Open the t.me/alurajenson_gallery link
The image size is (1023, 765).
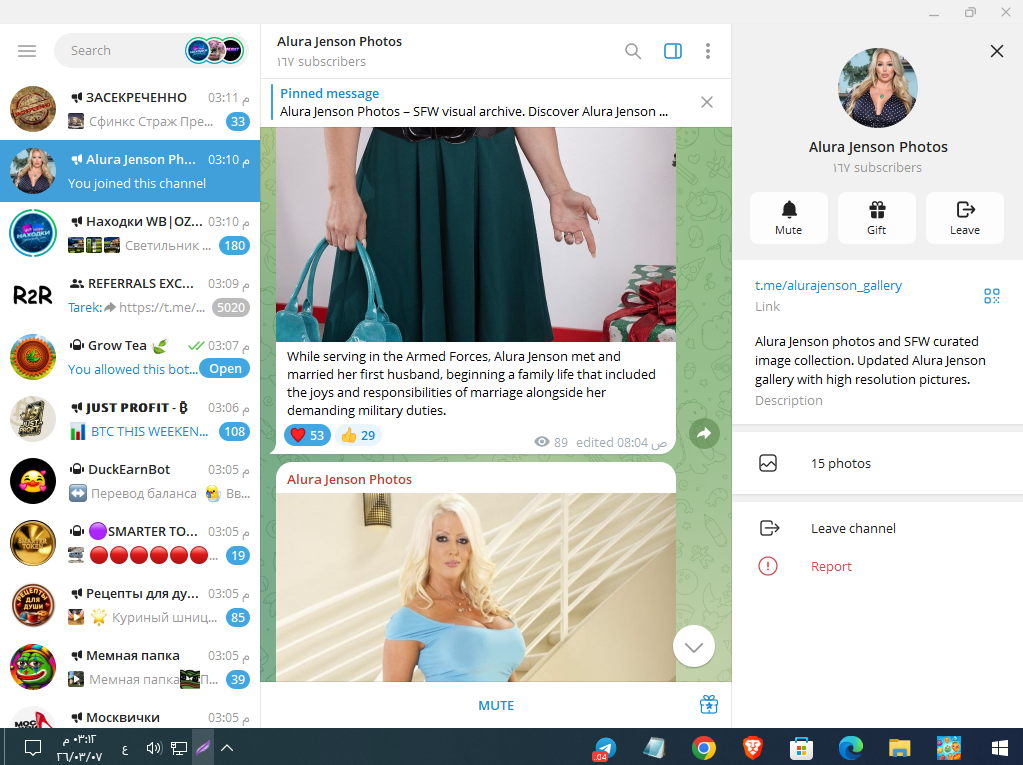(x=828, y=286)
